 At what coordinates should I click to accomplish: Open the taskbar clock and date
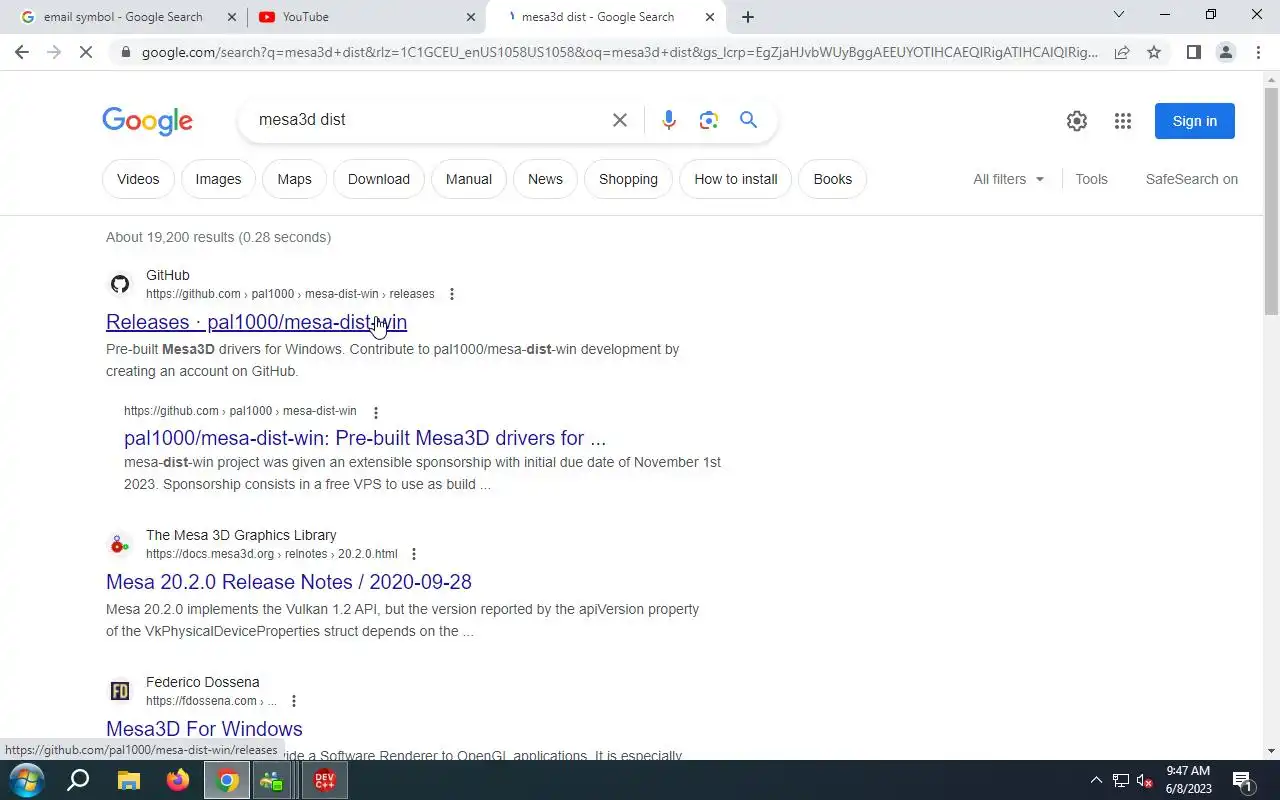click(1188, 780)
